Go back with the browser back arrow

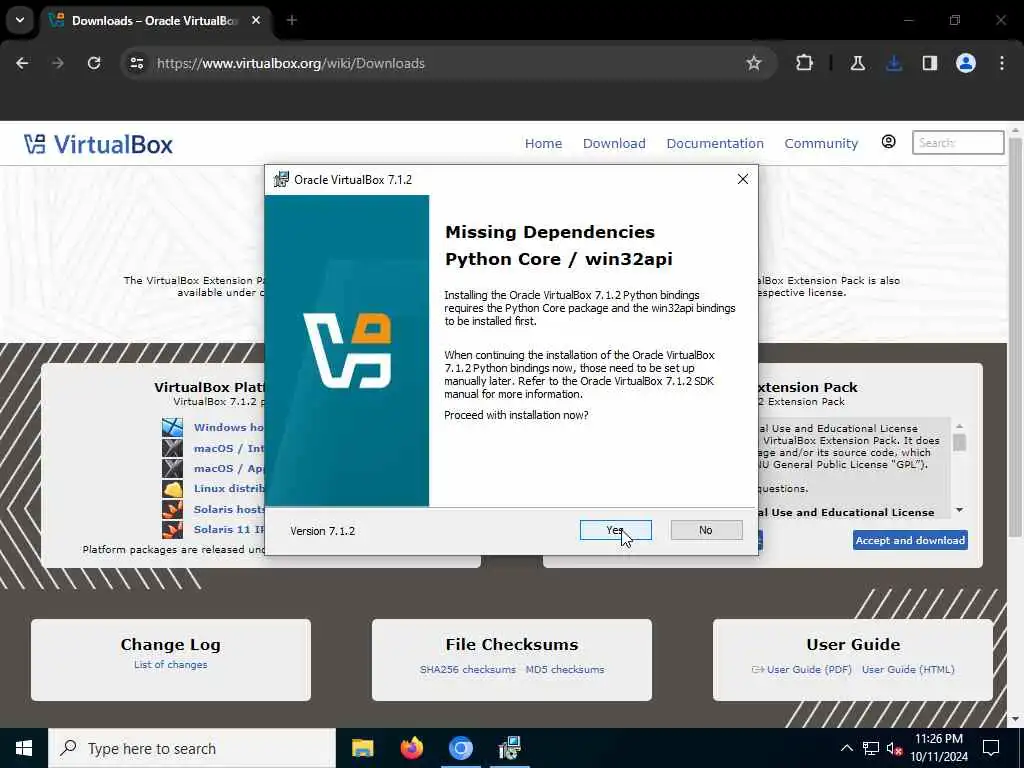click(x=22, y=63)
